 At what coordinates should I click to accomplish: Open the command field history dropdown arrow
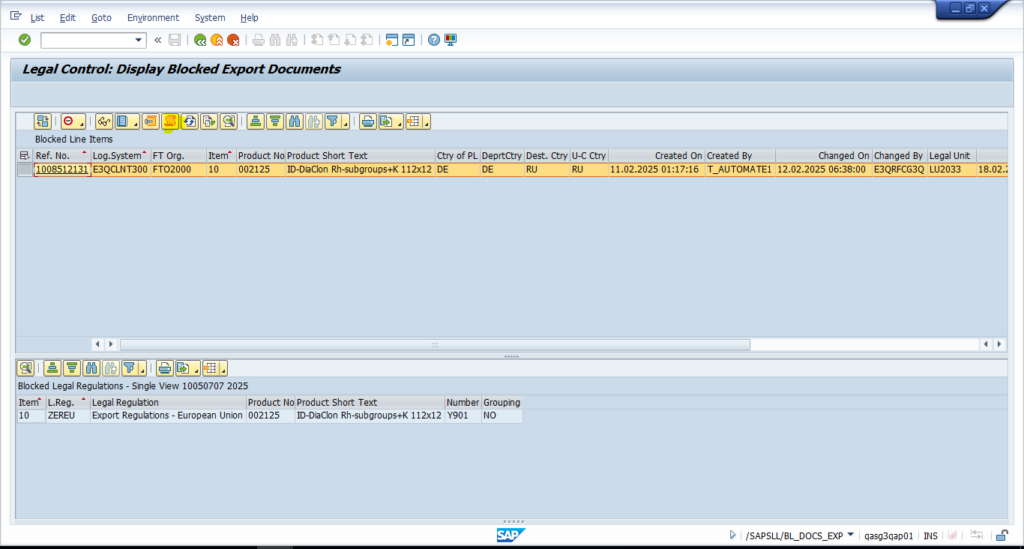tap(138, 40)
